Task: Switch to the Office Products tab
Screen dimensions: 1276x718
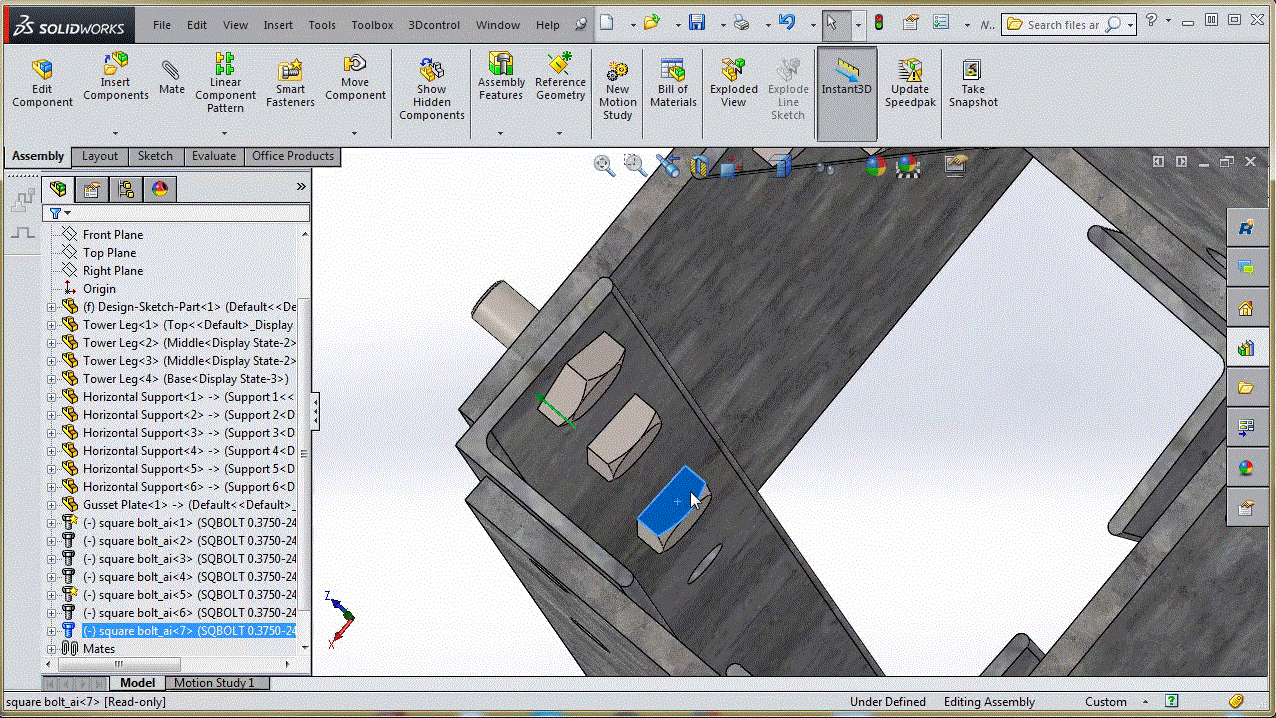Action: [x=293, y=156]
